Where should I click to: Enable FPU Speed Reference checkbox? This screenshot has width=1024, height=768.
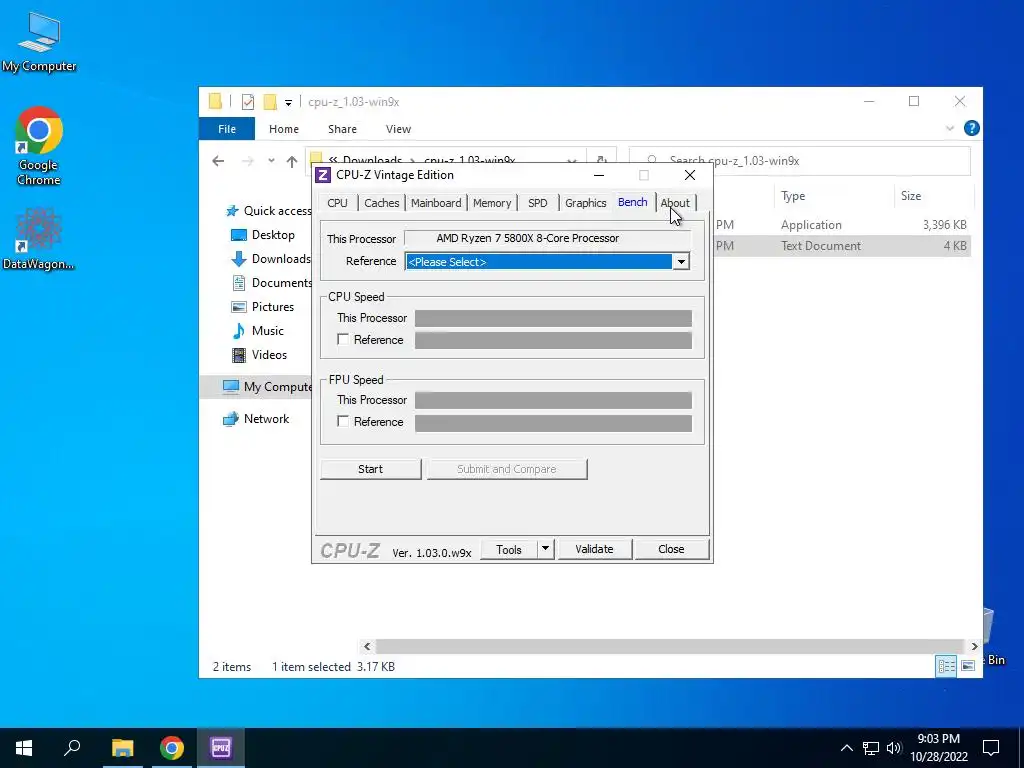(343, 422)
